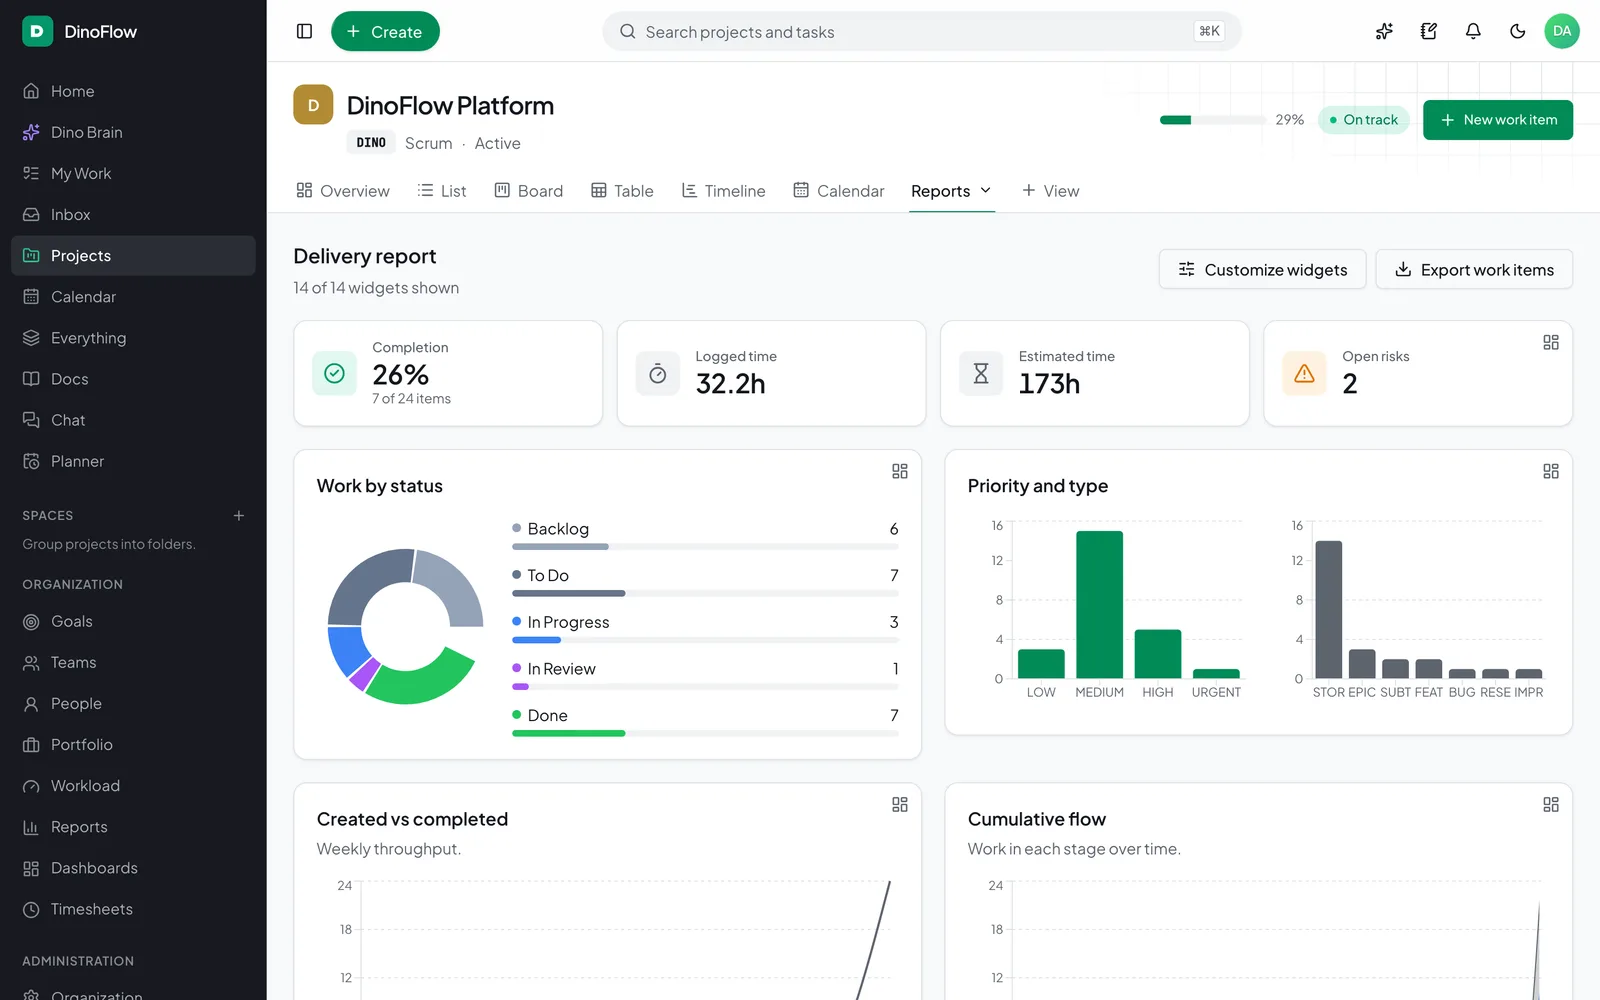
Task: Open Goals in the sidebar
Action: (133, 621)
